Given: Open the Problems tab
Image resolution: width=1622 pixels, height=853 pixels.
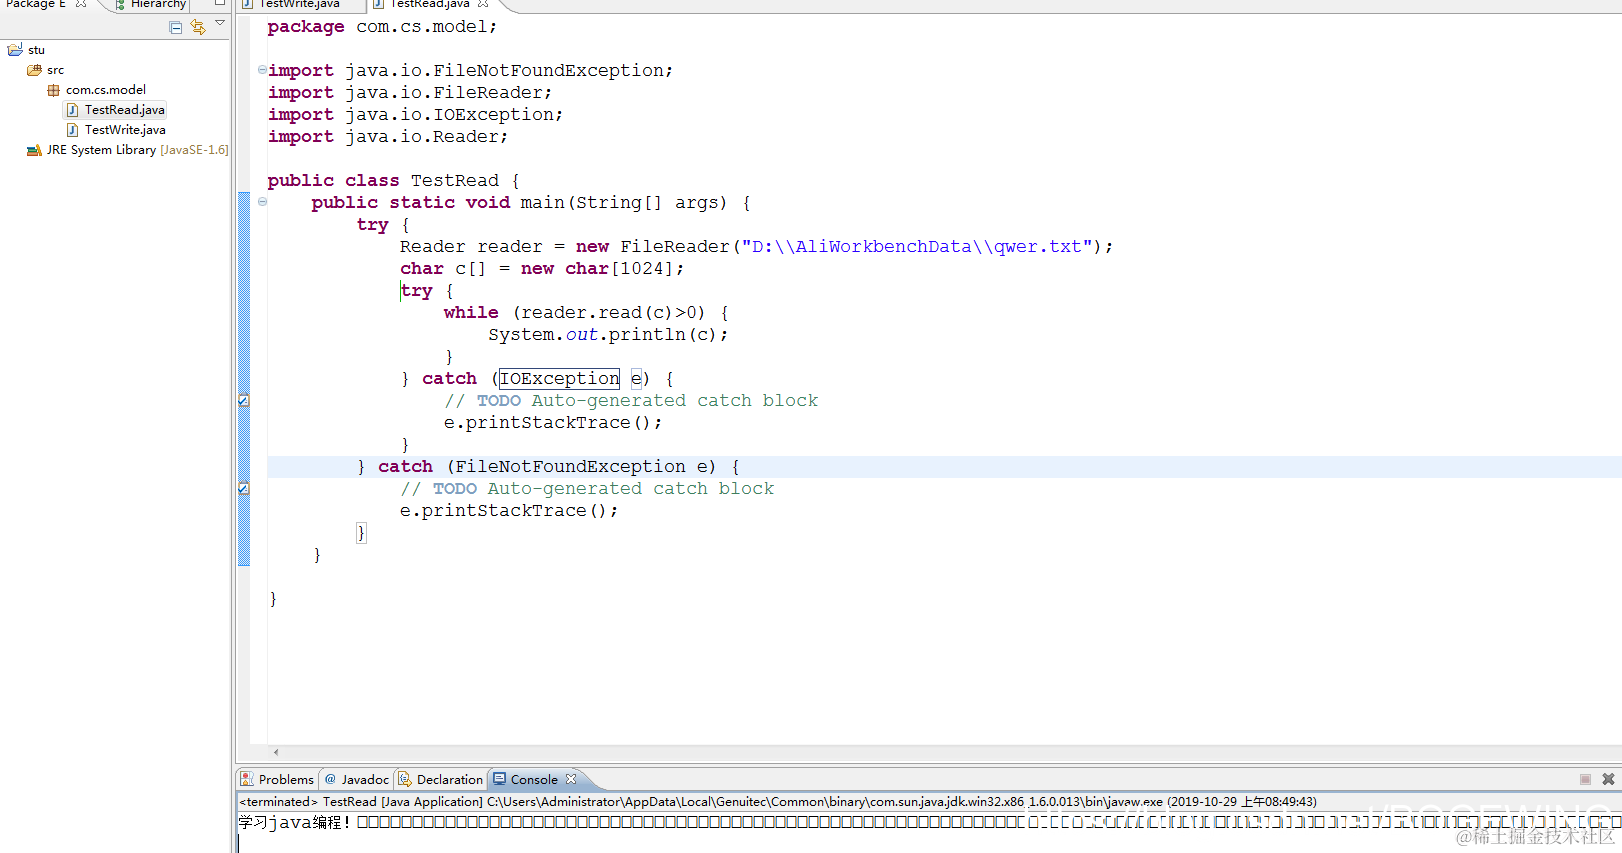Looking at the screenshot, I should (277, 779).
